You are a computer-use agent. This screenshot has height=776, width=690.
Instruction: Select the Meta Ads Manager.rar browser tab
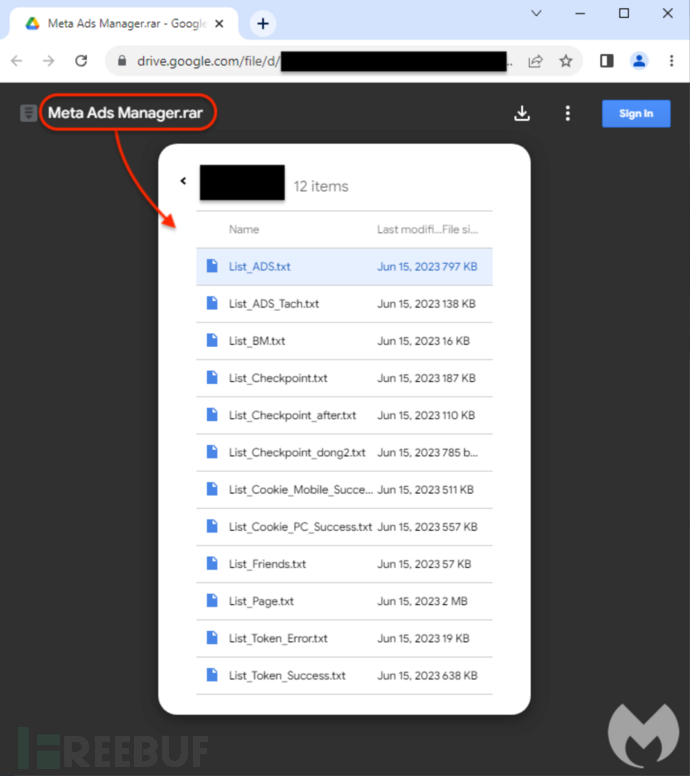(120, 23)
